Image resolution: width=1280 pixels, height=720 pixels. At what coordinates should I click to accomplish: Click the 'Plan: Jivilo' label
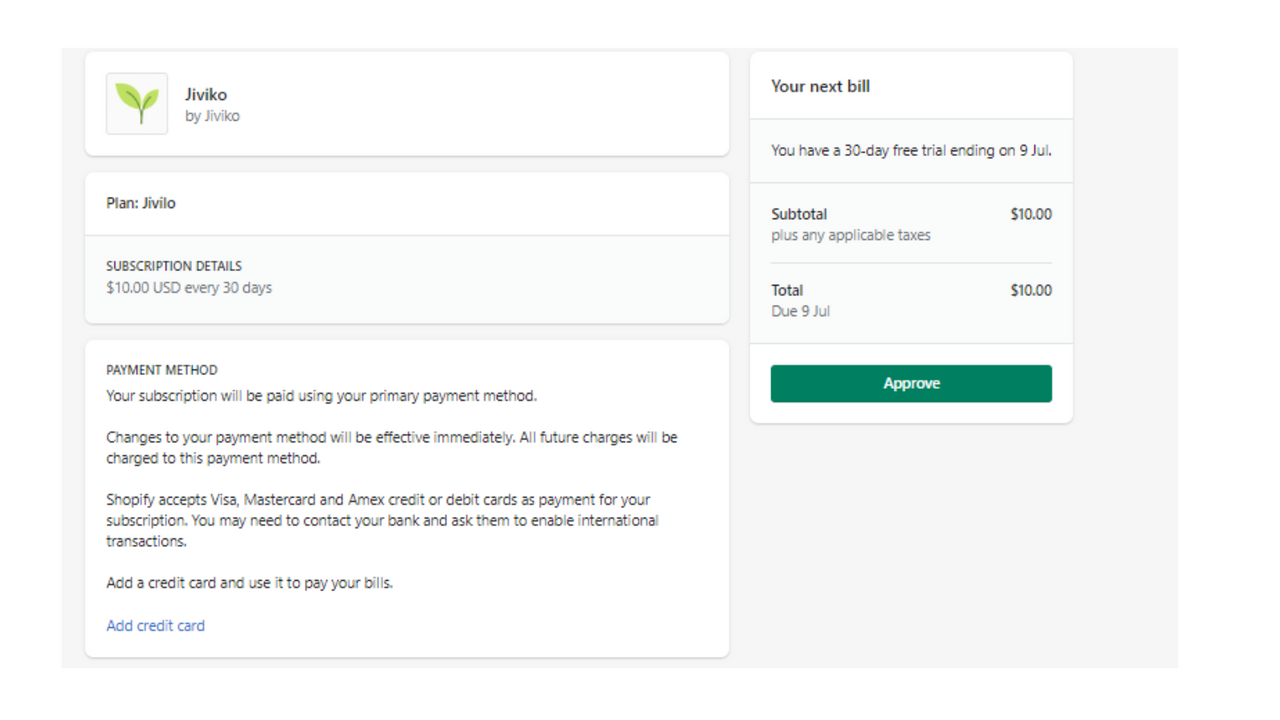[x=141, y=203]
